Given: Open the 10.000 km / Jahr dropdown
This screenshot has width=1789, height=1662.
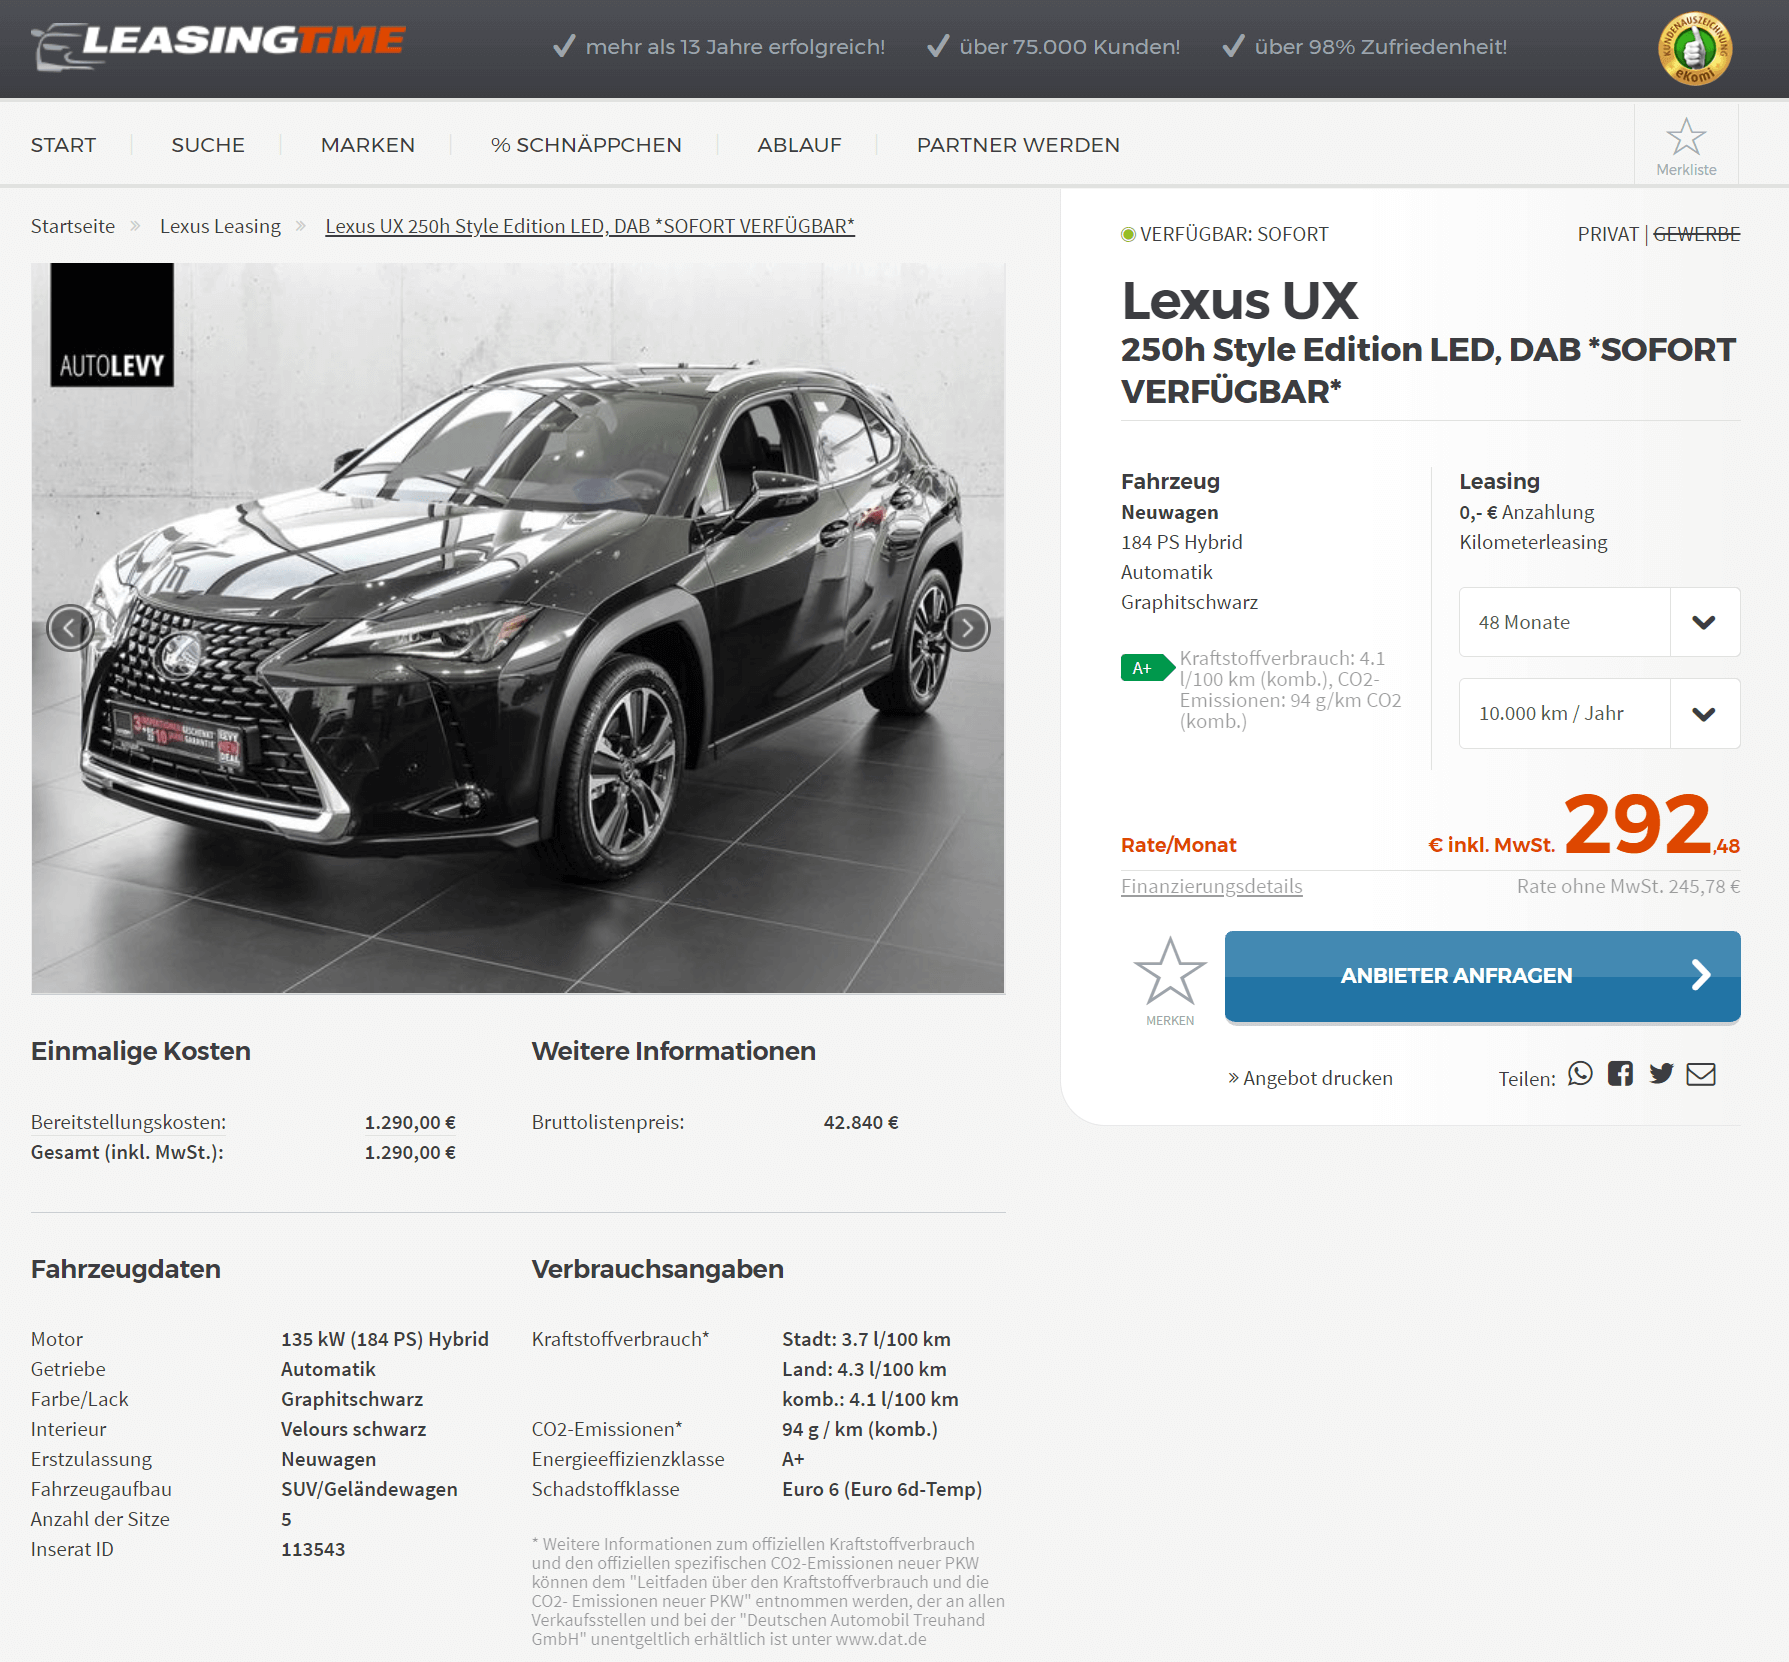Looking at the screenshot, I should pos(1599,713).
